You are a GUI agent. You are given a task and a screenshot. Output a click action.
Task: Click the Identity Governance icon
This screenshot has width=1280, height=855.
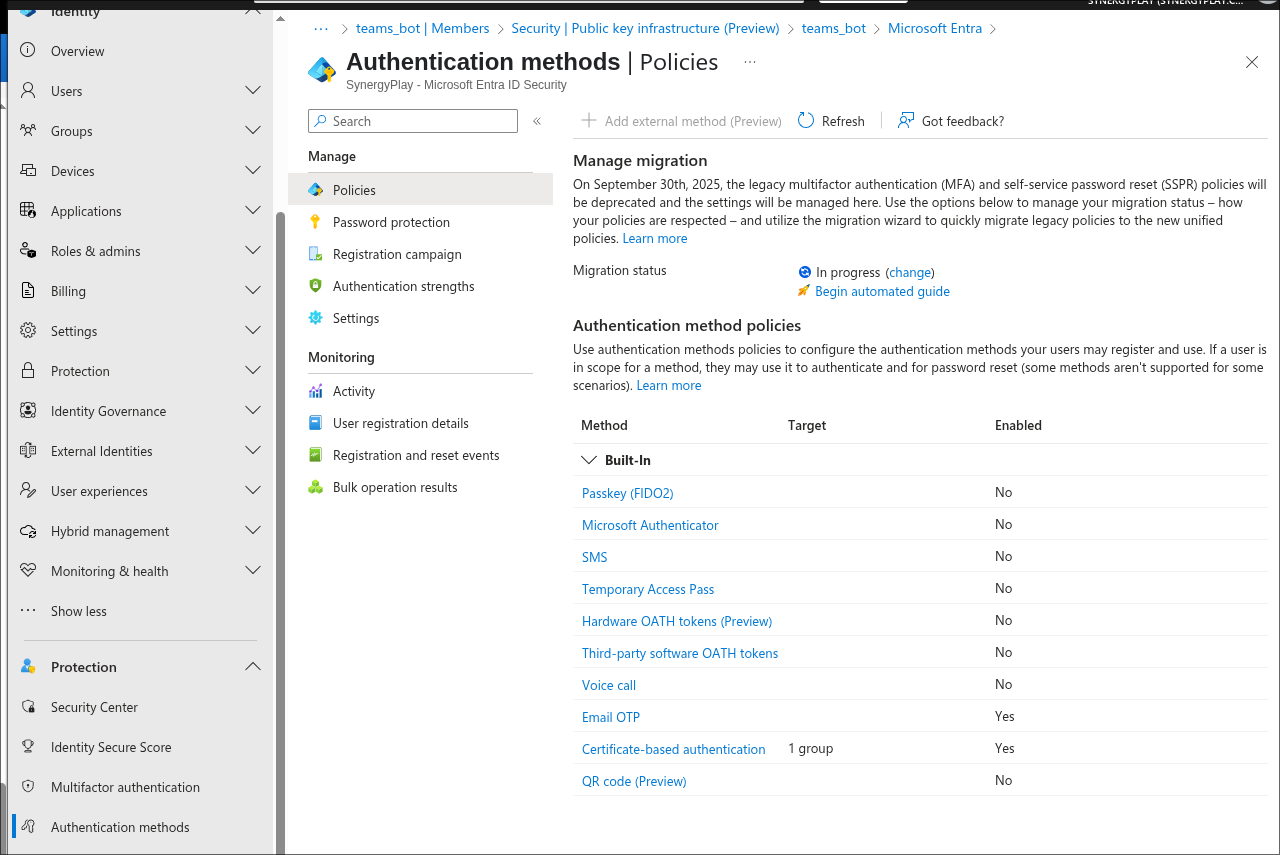coord(29,411)
